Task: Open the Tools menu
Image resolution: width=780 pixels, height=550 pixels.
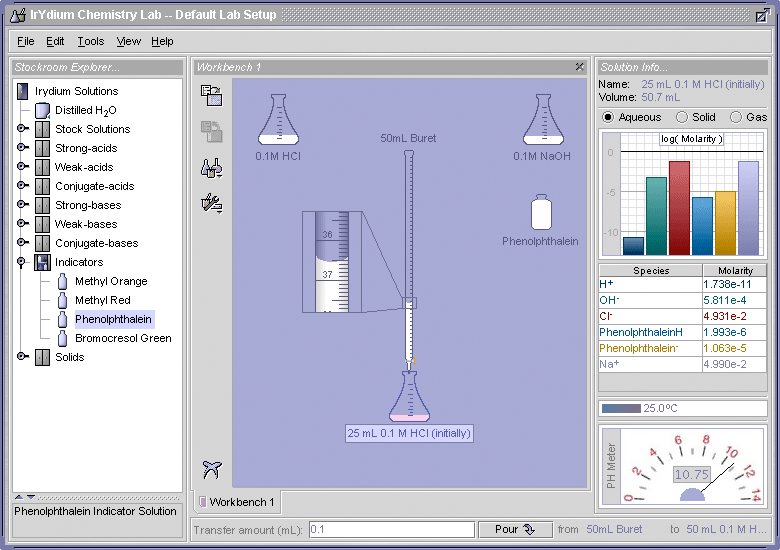Action: pos(91,41)
